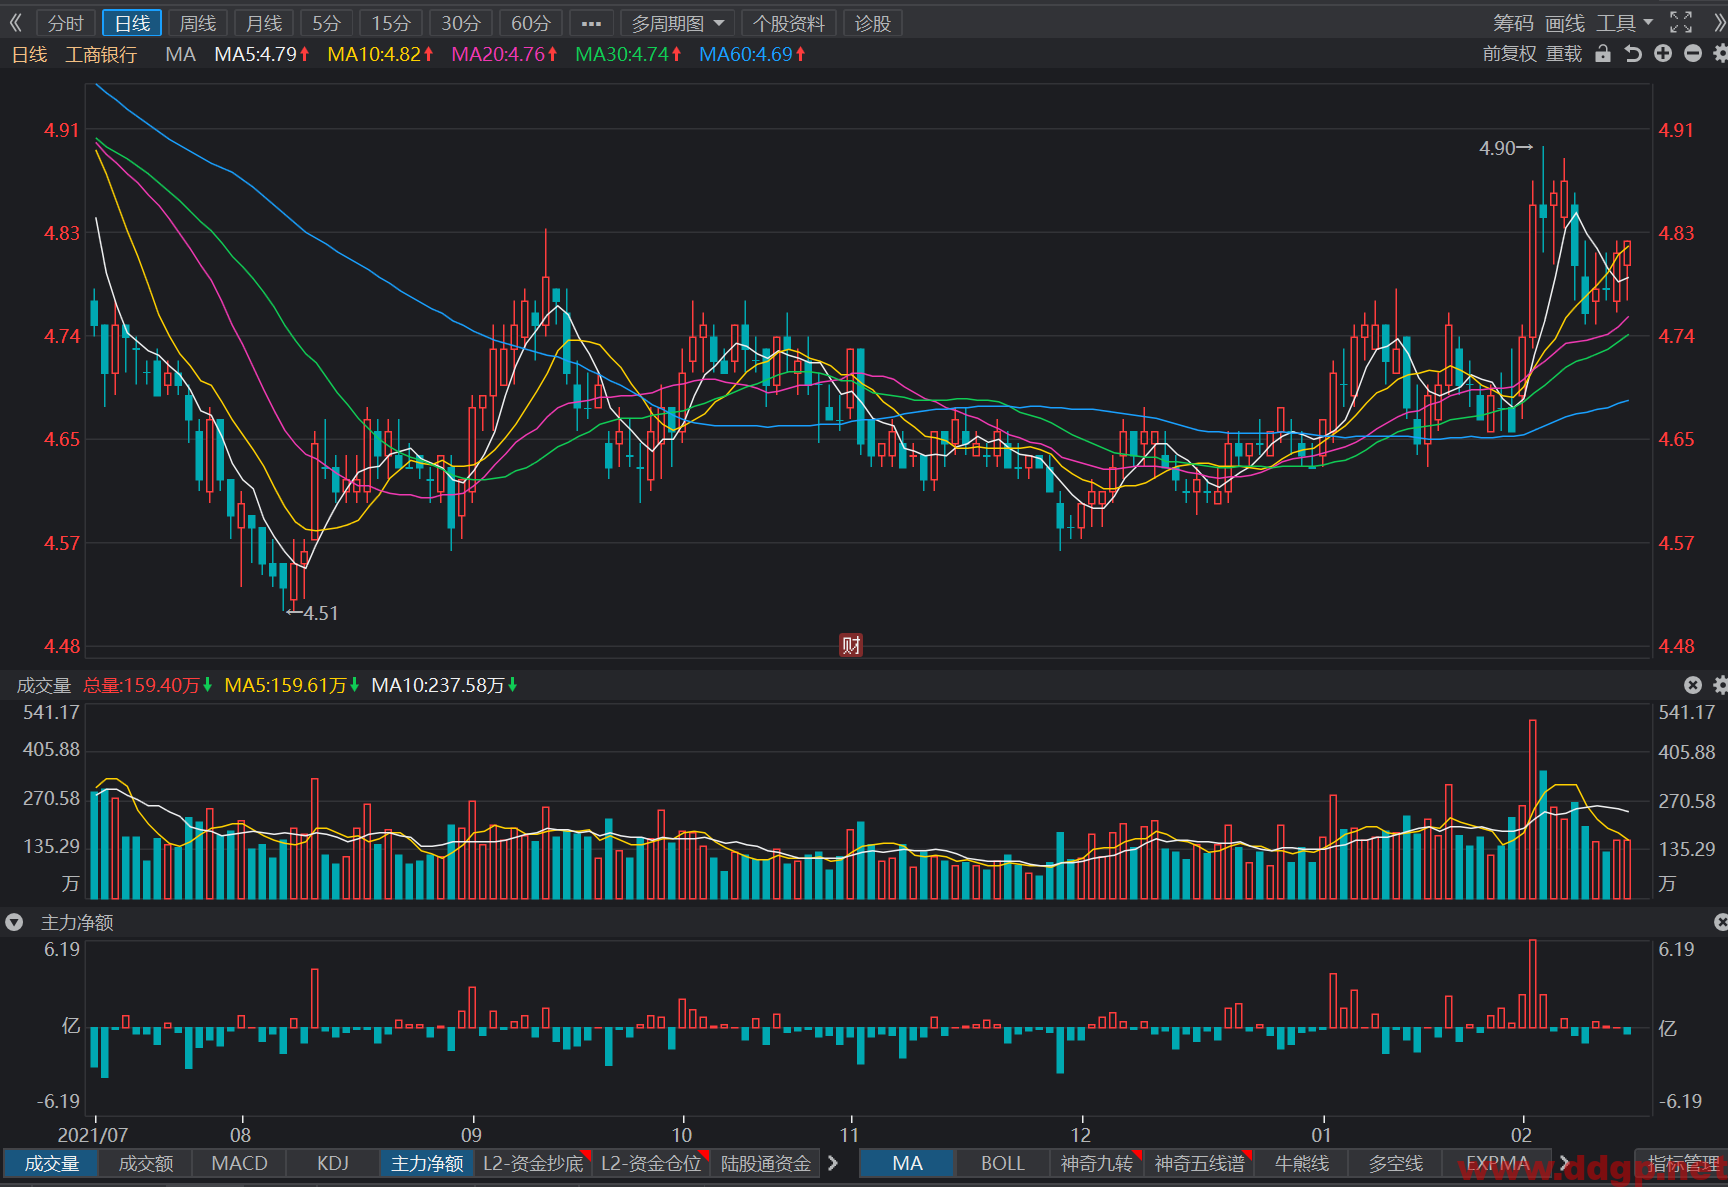1728x1187 pixels.
Task: Open the 多周期图 dropdown
Action: point(677,23)
